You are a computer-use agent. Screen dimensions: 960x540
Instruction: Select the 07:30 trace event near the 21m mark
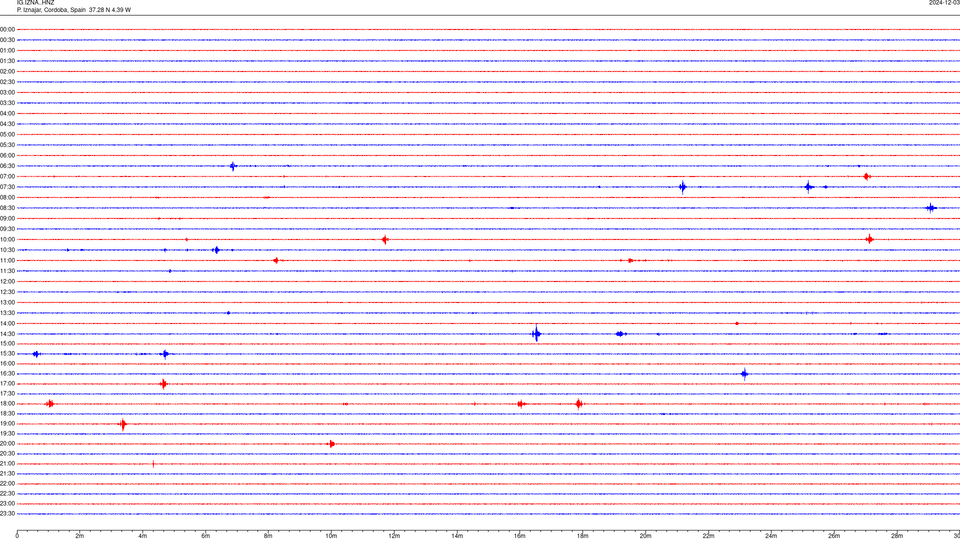point(683,187)
